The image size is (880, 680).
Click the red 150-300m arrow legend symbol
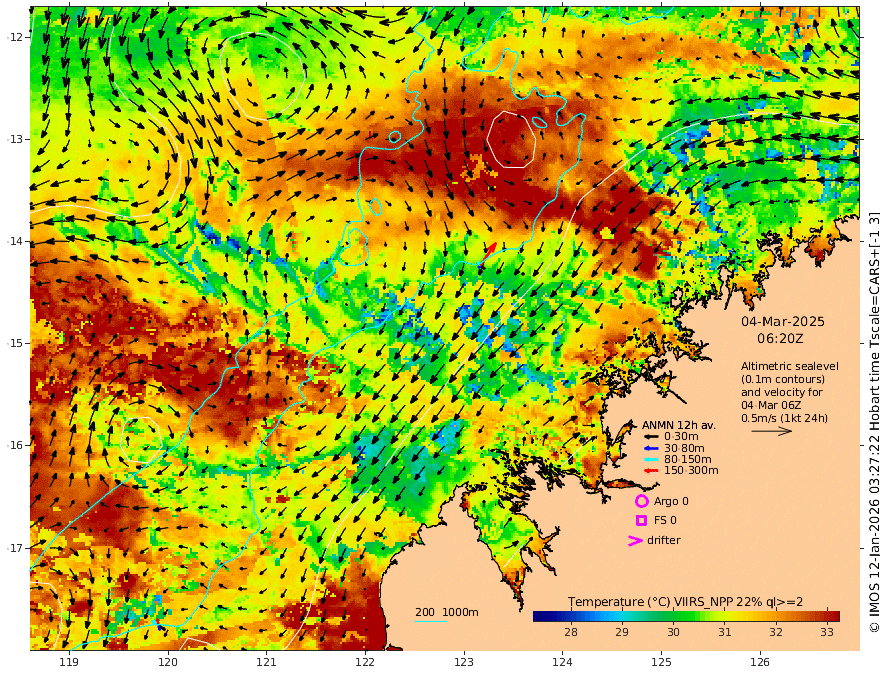click(650, 471)
